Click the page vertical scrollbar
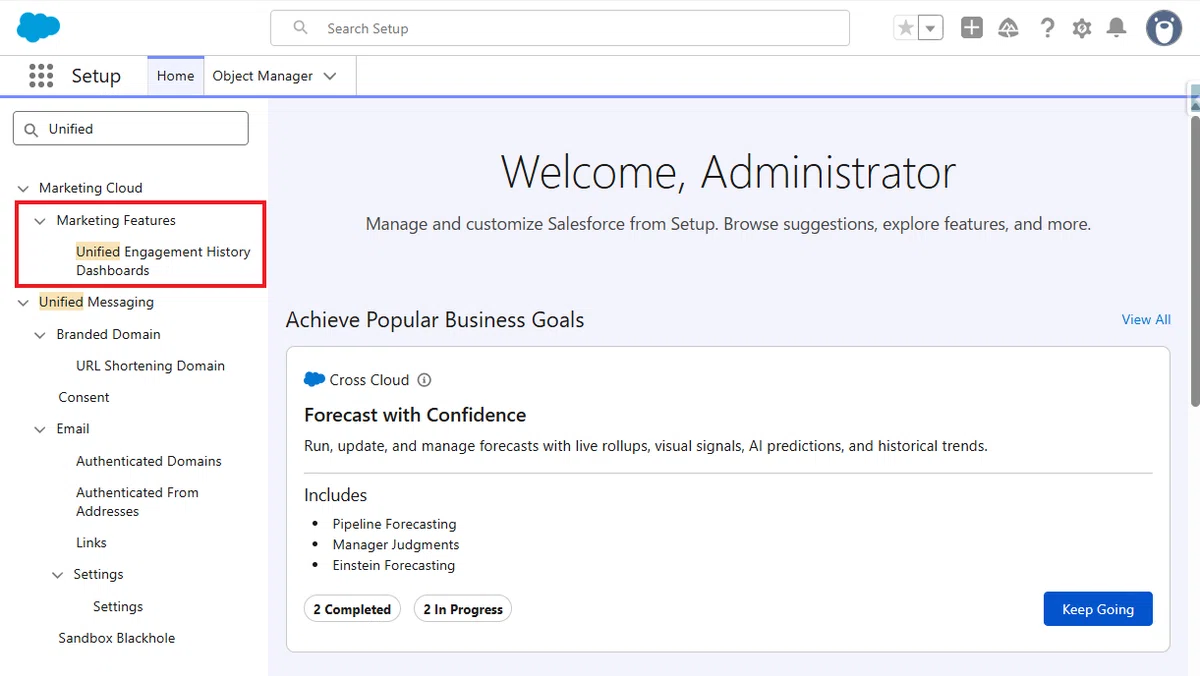Image resolution: width=1200 pixels, height=676 pixels. click(x=1194, y=260)
